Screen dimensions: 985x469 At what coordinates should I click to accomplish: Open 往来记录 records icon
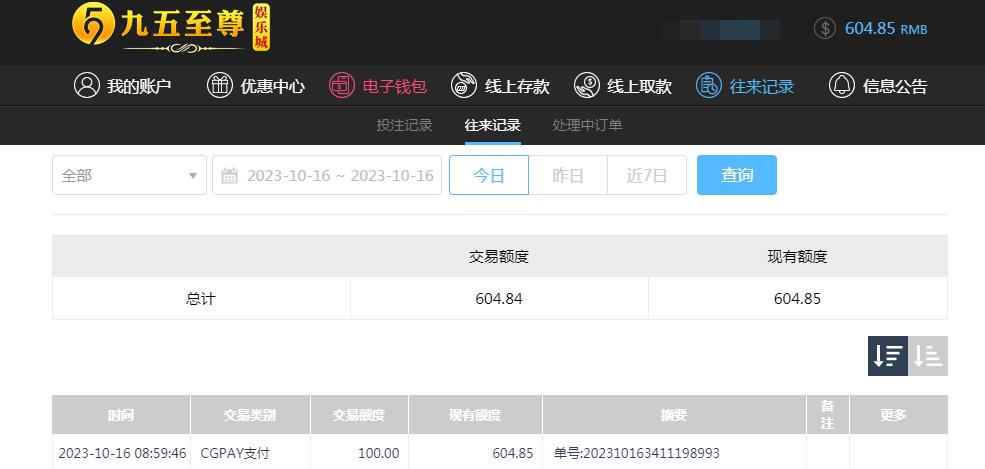[709, 85]
